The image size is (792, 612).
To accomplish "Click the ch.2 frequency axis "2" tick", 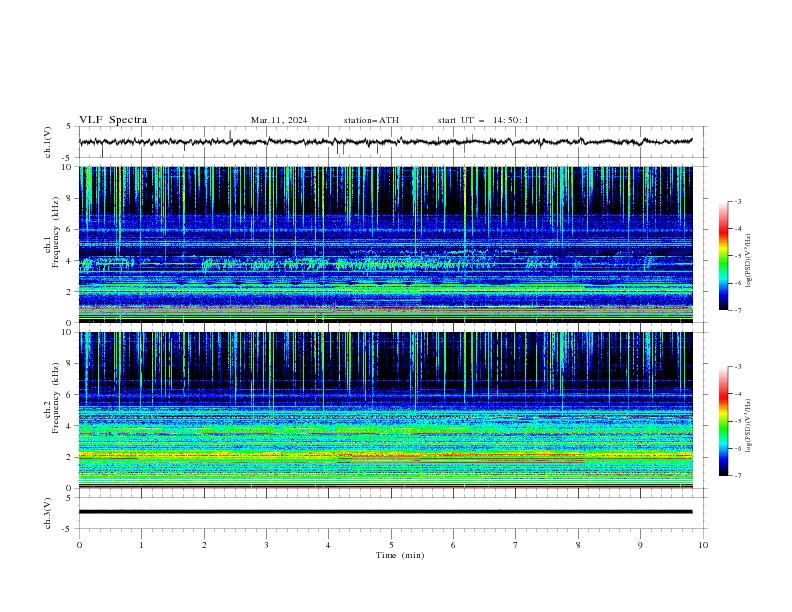I will coord(70,457).
